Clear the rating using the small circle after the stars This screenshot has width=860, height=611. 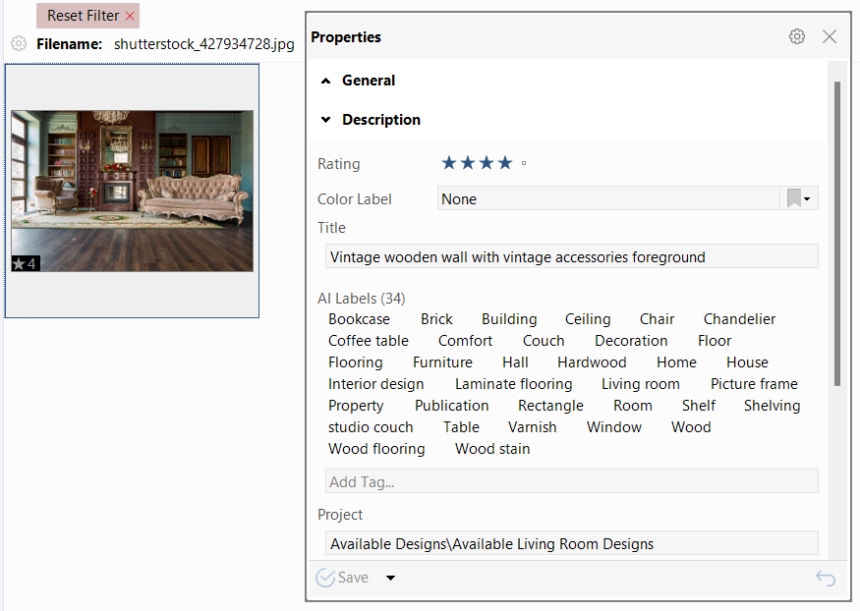click(522, 161)
